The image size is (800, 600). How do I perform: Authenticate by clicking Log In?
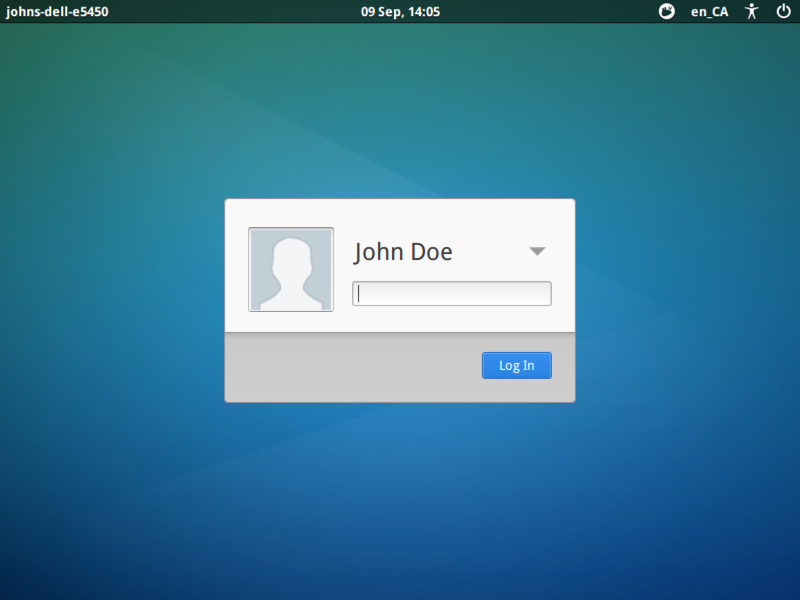516,365
